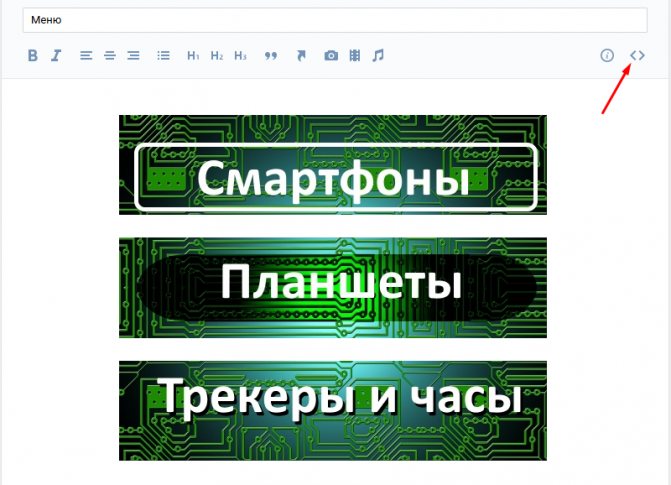Toggle bold text formatting
Viewport: 671px width, 485px height.
coord(33,56)
